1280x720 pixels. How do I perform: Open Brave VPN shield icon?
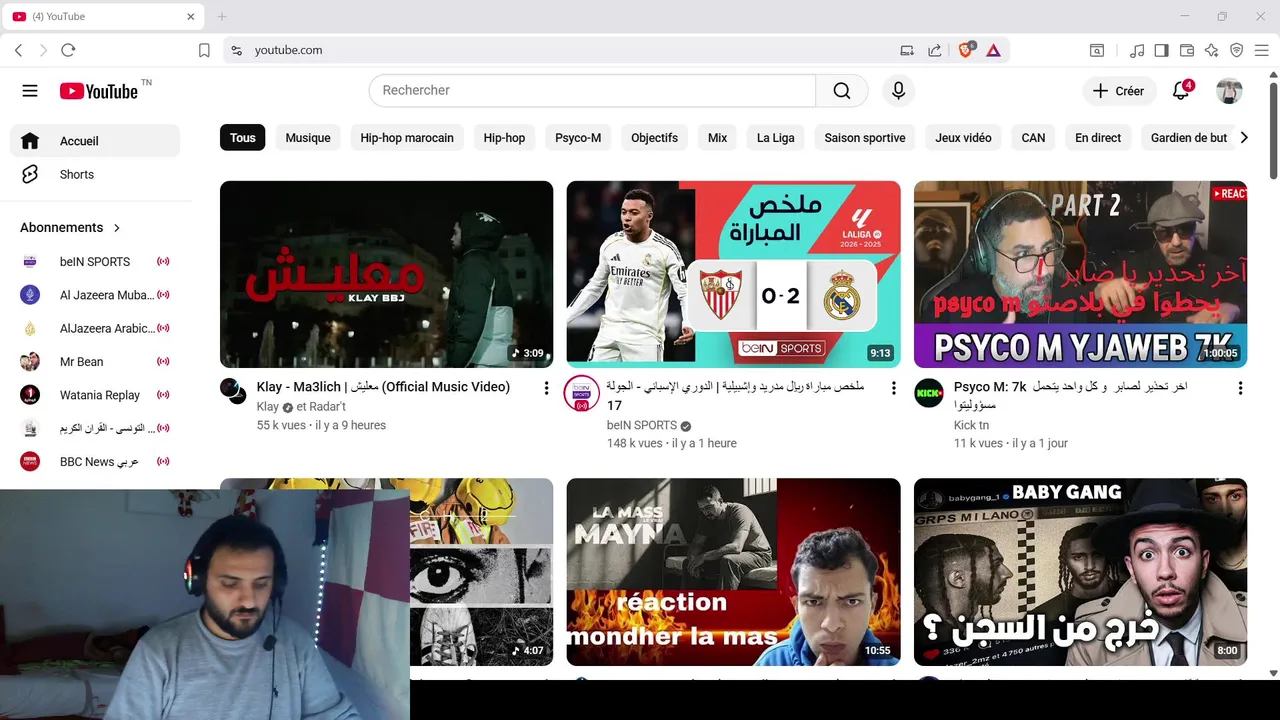(1237, 50)
